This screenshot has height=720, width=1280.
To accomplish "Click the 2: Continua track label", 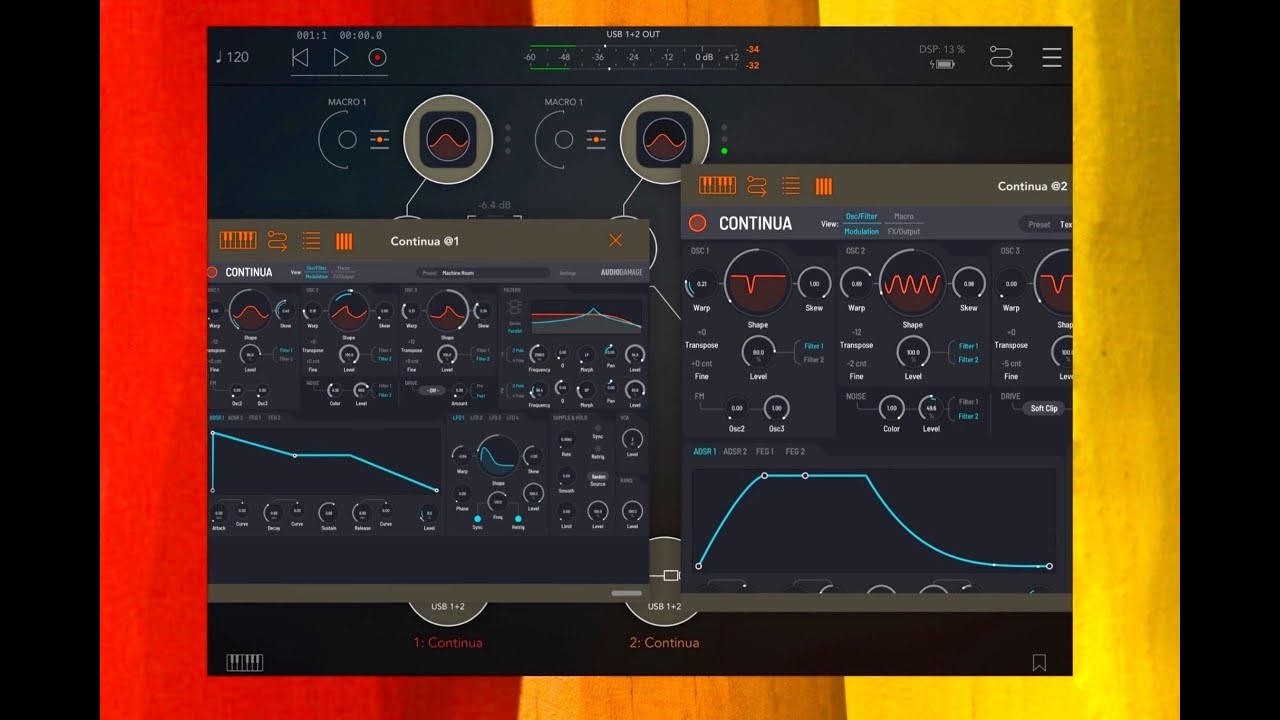I will [664, 643].
